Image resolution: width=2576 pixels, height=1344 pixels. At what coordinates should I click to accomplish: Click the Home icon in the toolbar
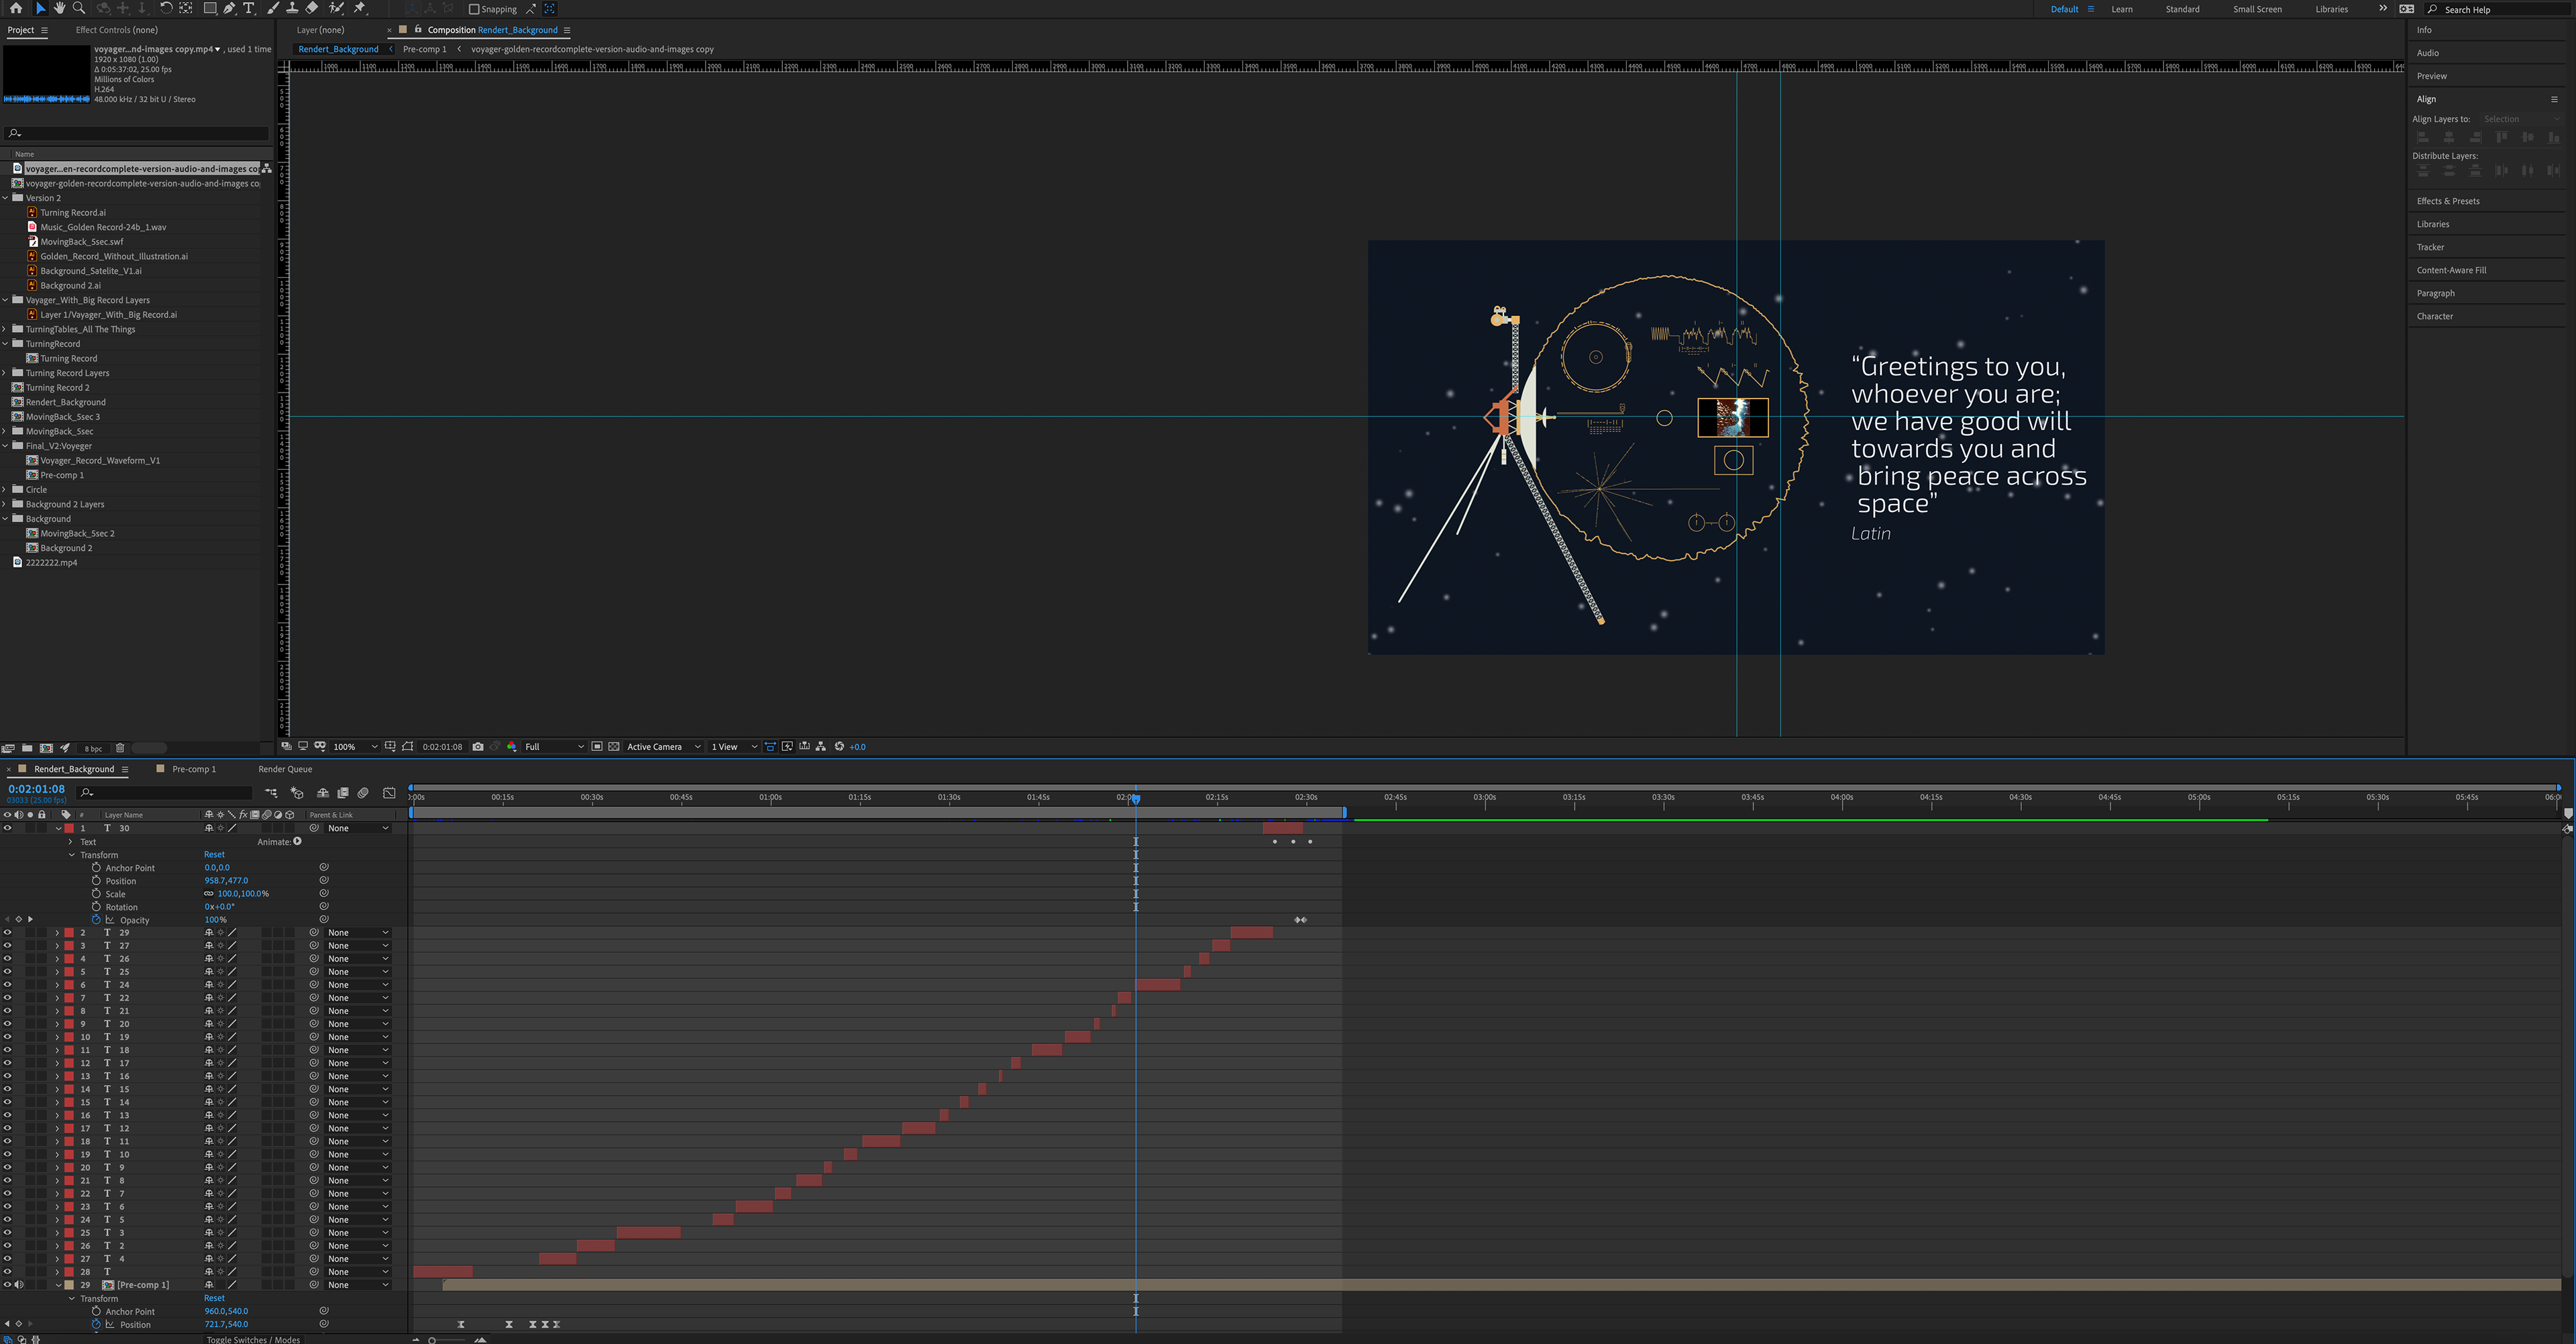(16, 8)
